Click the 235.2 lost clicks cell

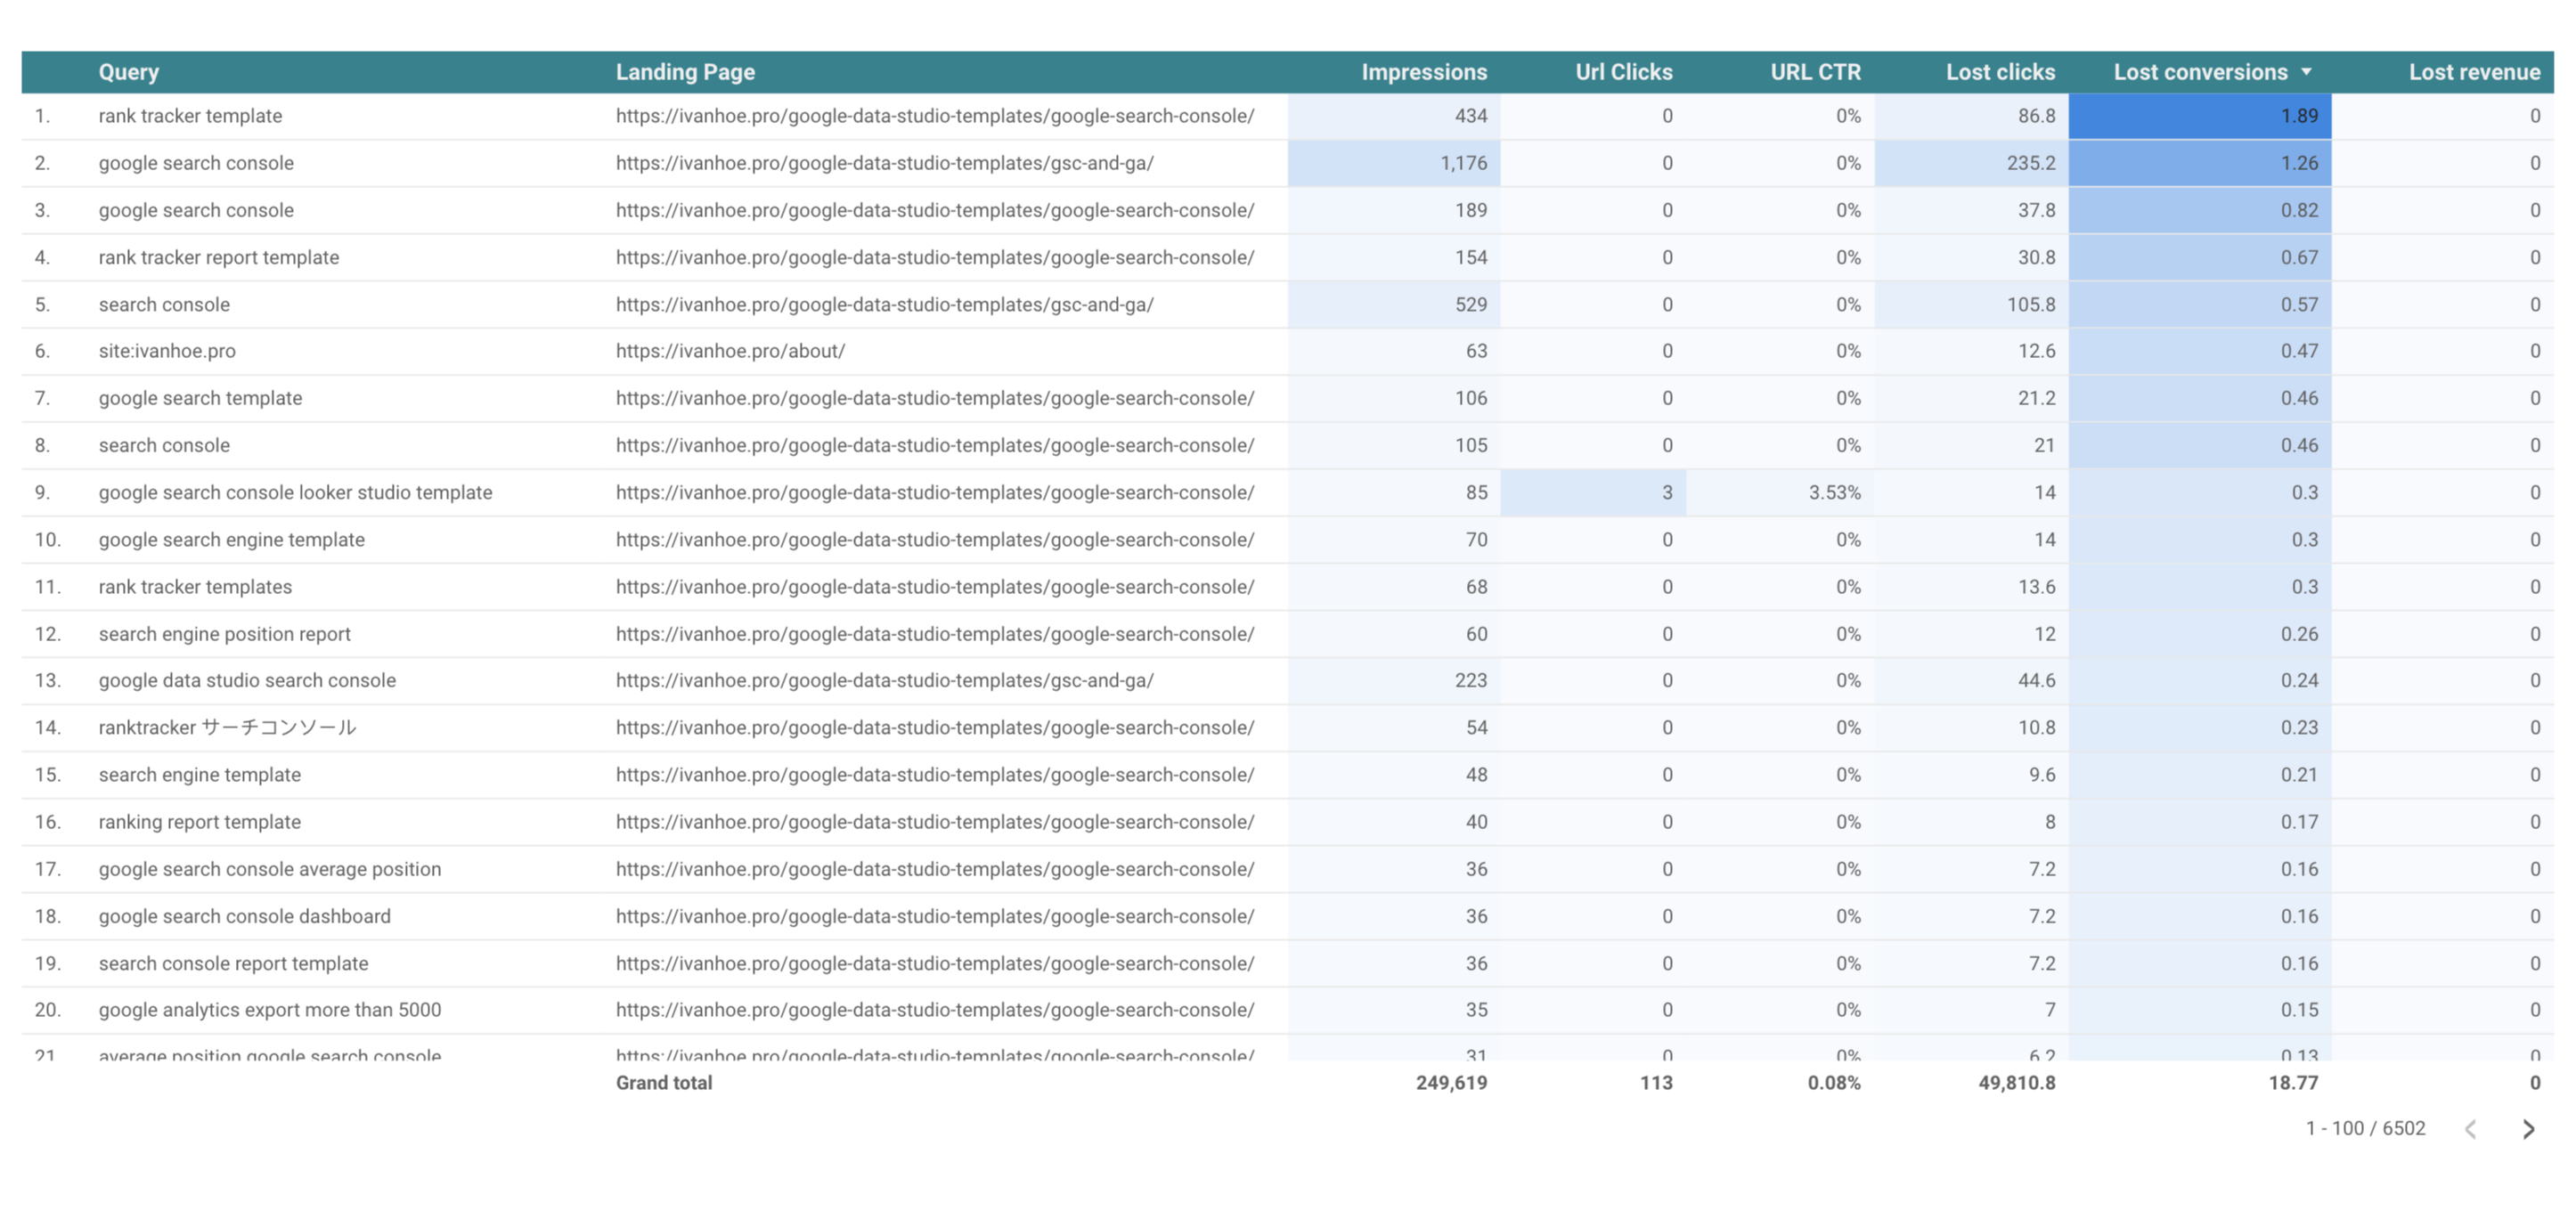[x=1971, y=163]
